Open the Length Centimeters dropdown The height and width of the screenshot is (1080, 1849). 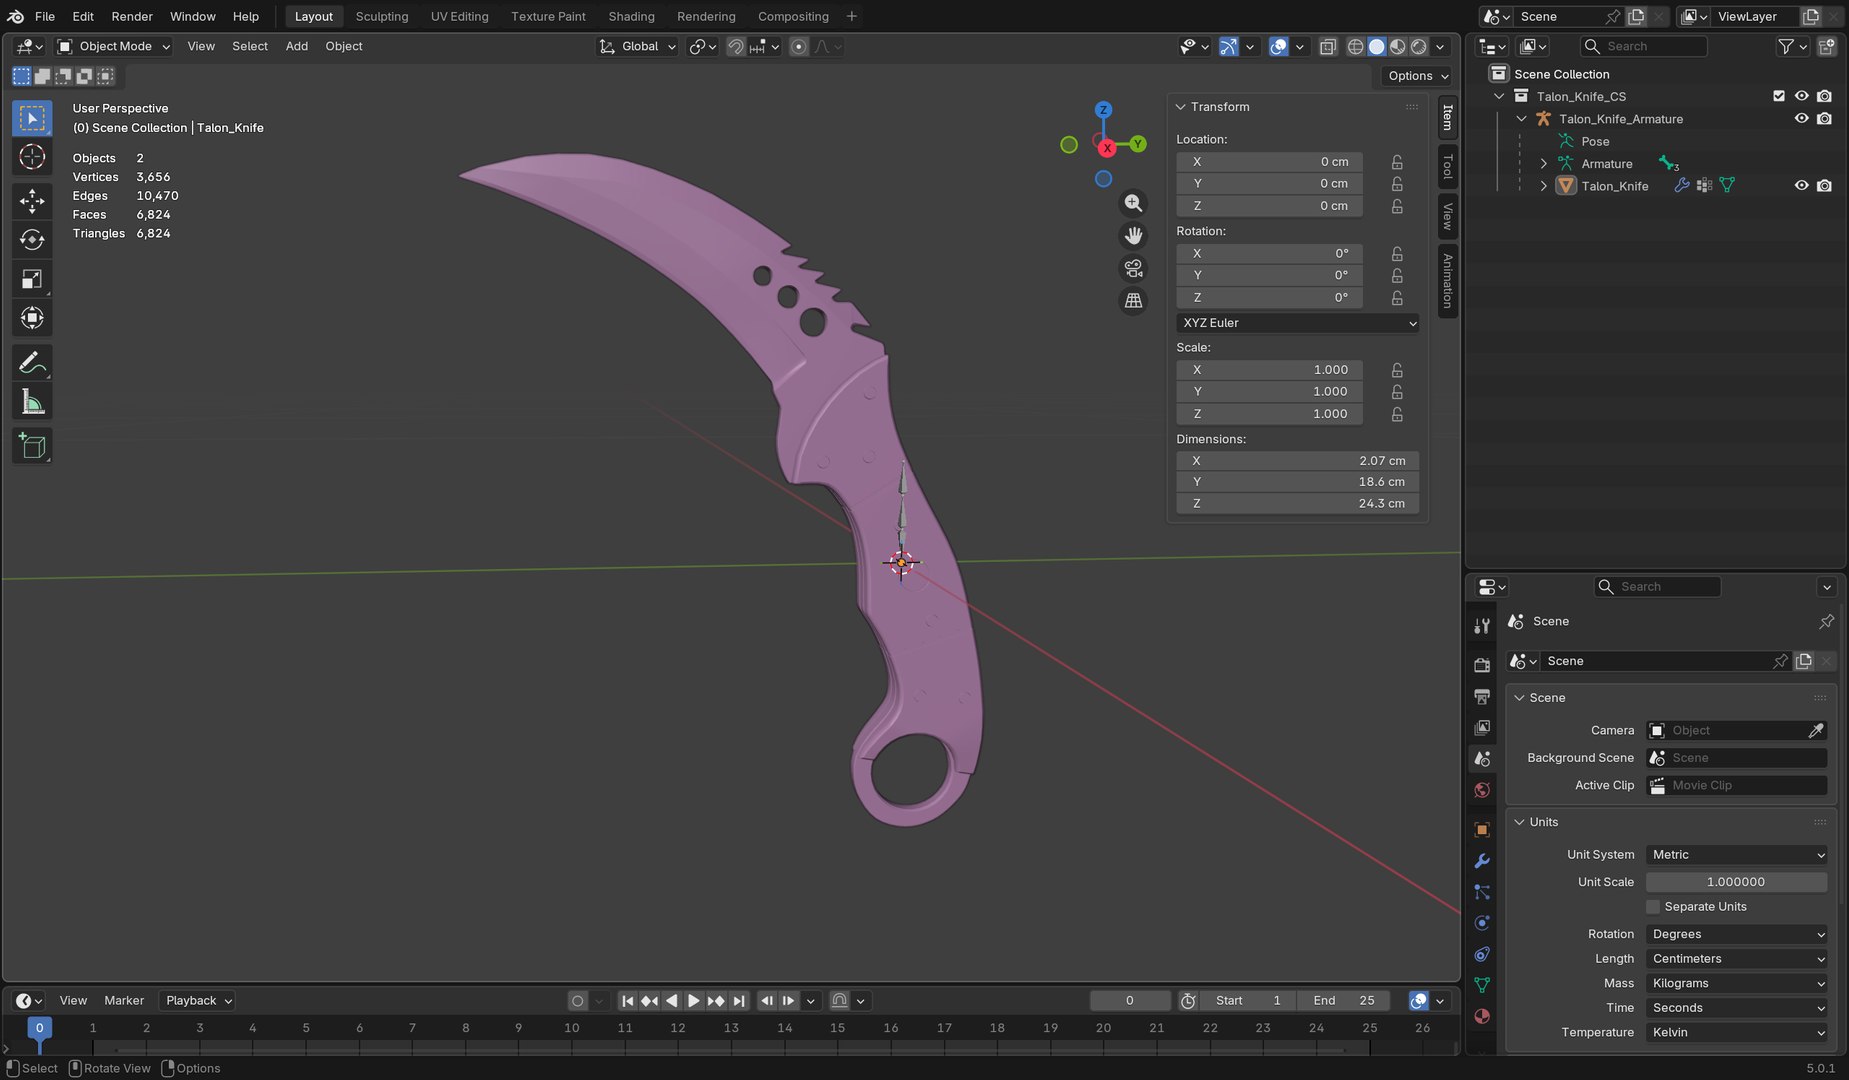1736,959
